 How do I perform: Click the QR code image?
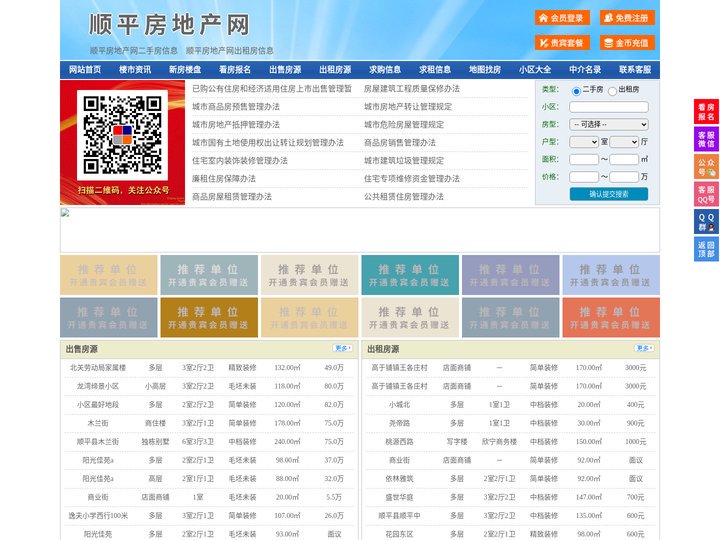pos(123,135)
